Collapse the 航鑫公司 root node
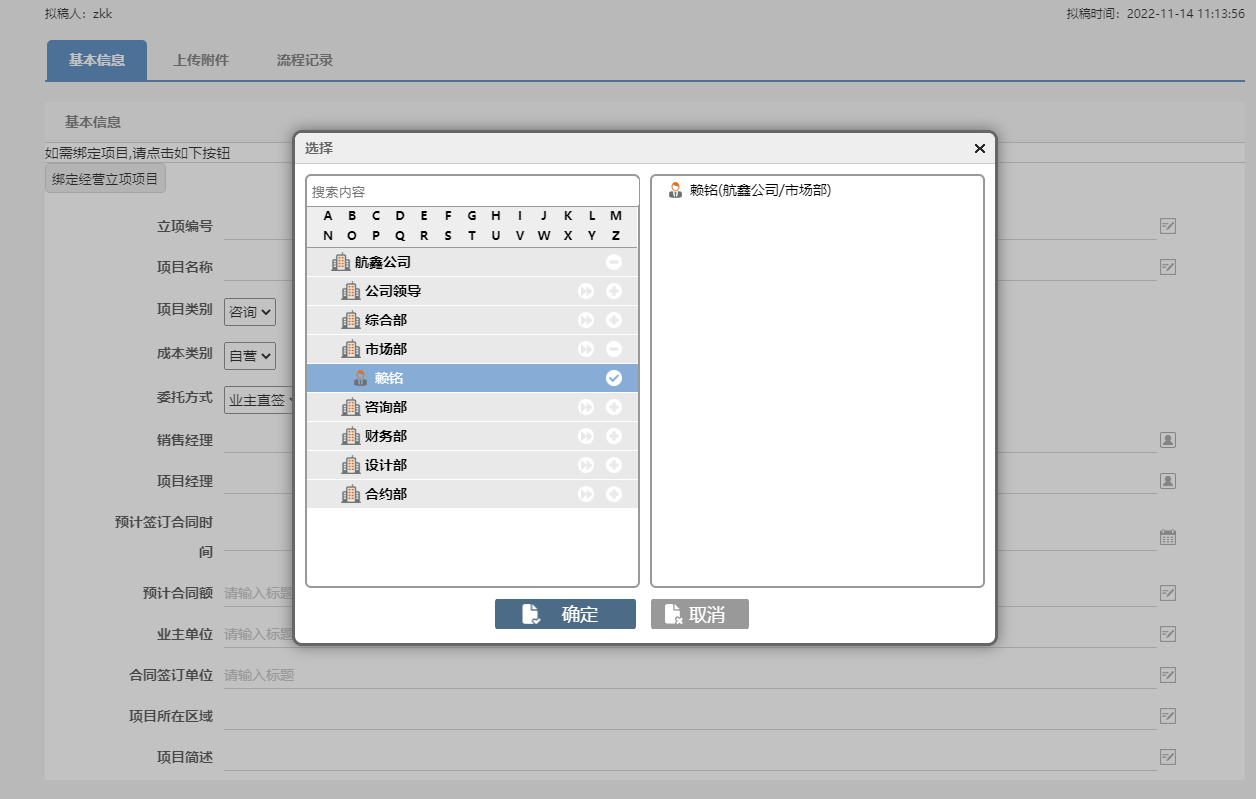The height and width of the screenshot is (799, 1256). pos(614,262)
